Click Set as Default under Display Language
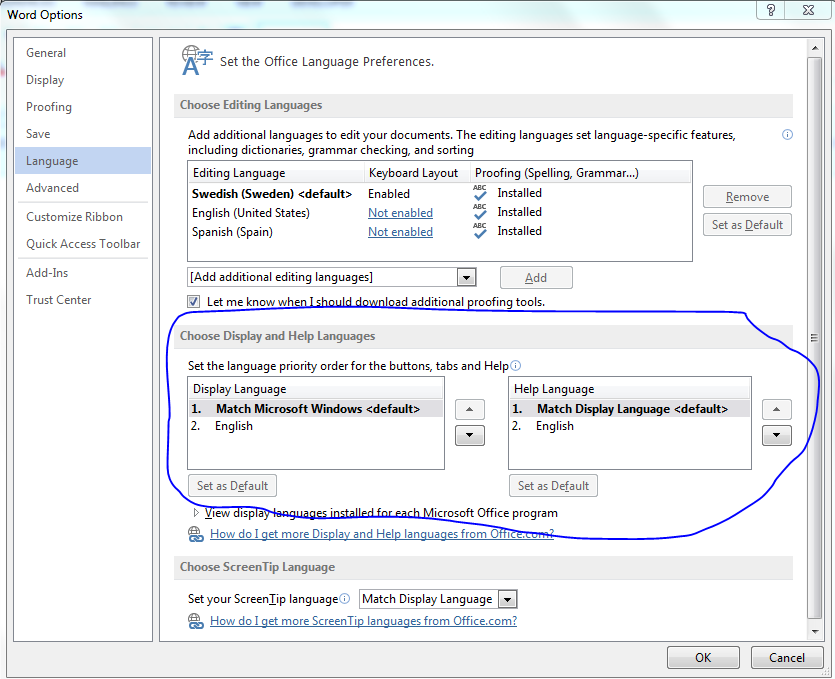835x679 pixels. 232,486
